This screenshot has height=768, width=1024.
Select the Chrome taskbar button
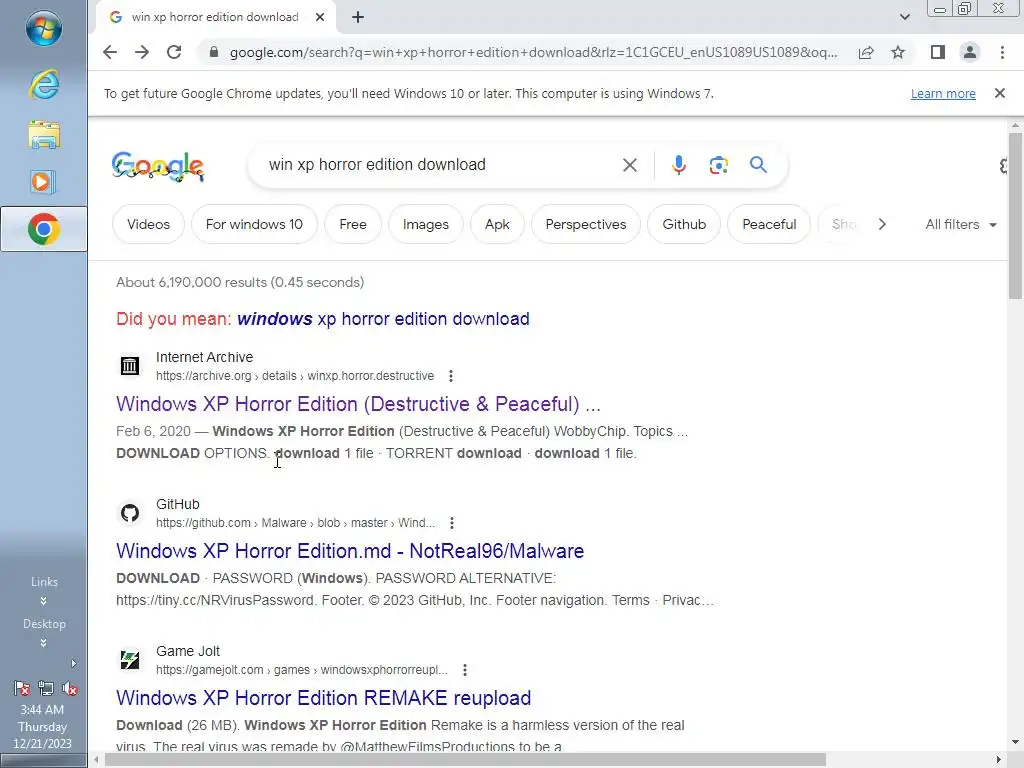pyautogui.click(x=44, y=229)
